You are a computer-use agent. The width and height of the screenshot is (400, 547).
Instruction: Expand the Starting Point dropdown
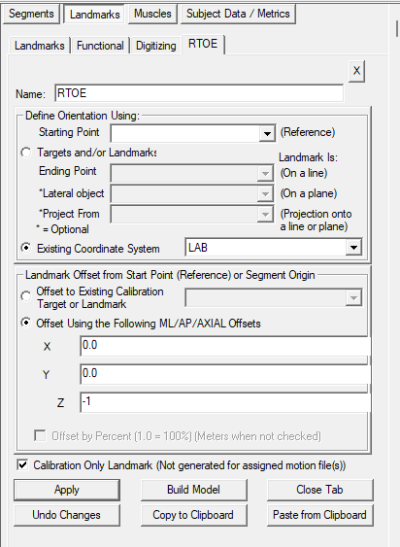pyautogui.click(x=267, y=134)
